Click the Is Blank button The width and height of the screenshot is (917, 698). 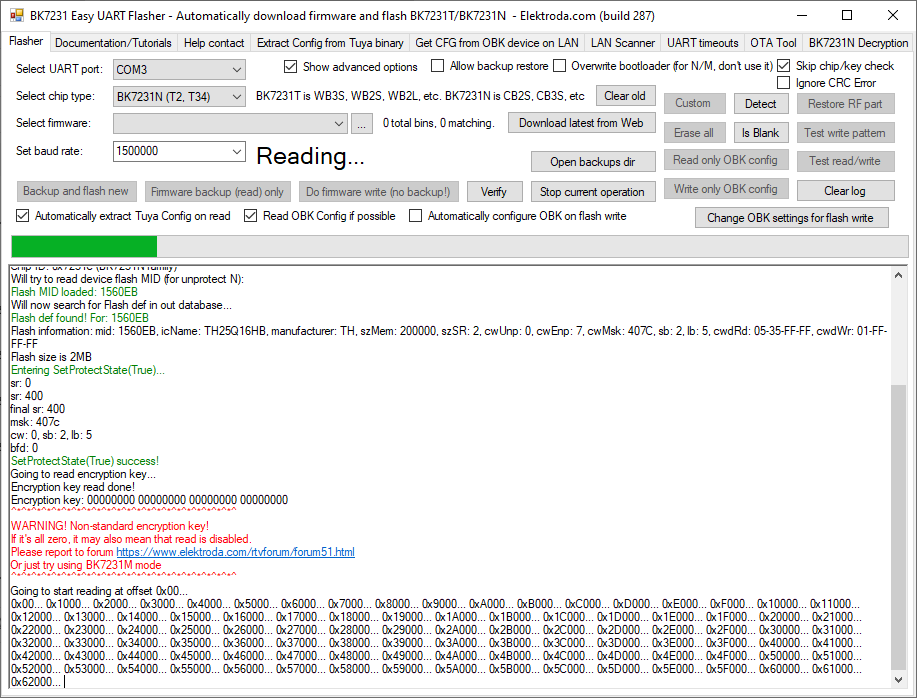click(761, 133)
